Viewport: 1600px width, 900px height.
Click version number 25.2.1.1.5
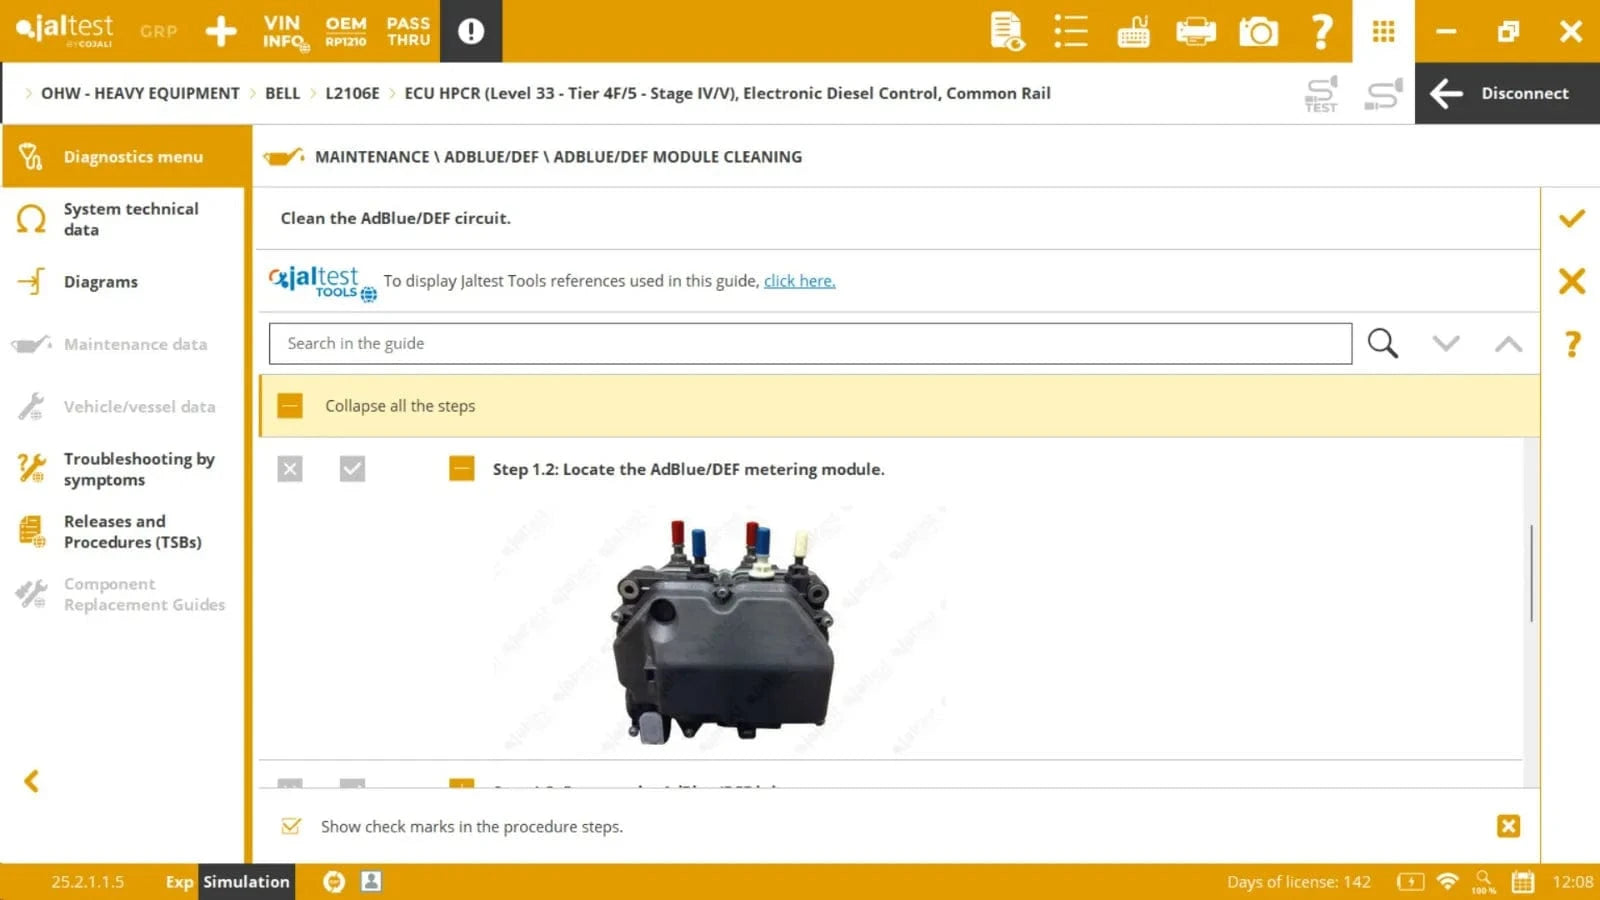tap(88, 882)
